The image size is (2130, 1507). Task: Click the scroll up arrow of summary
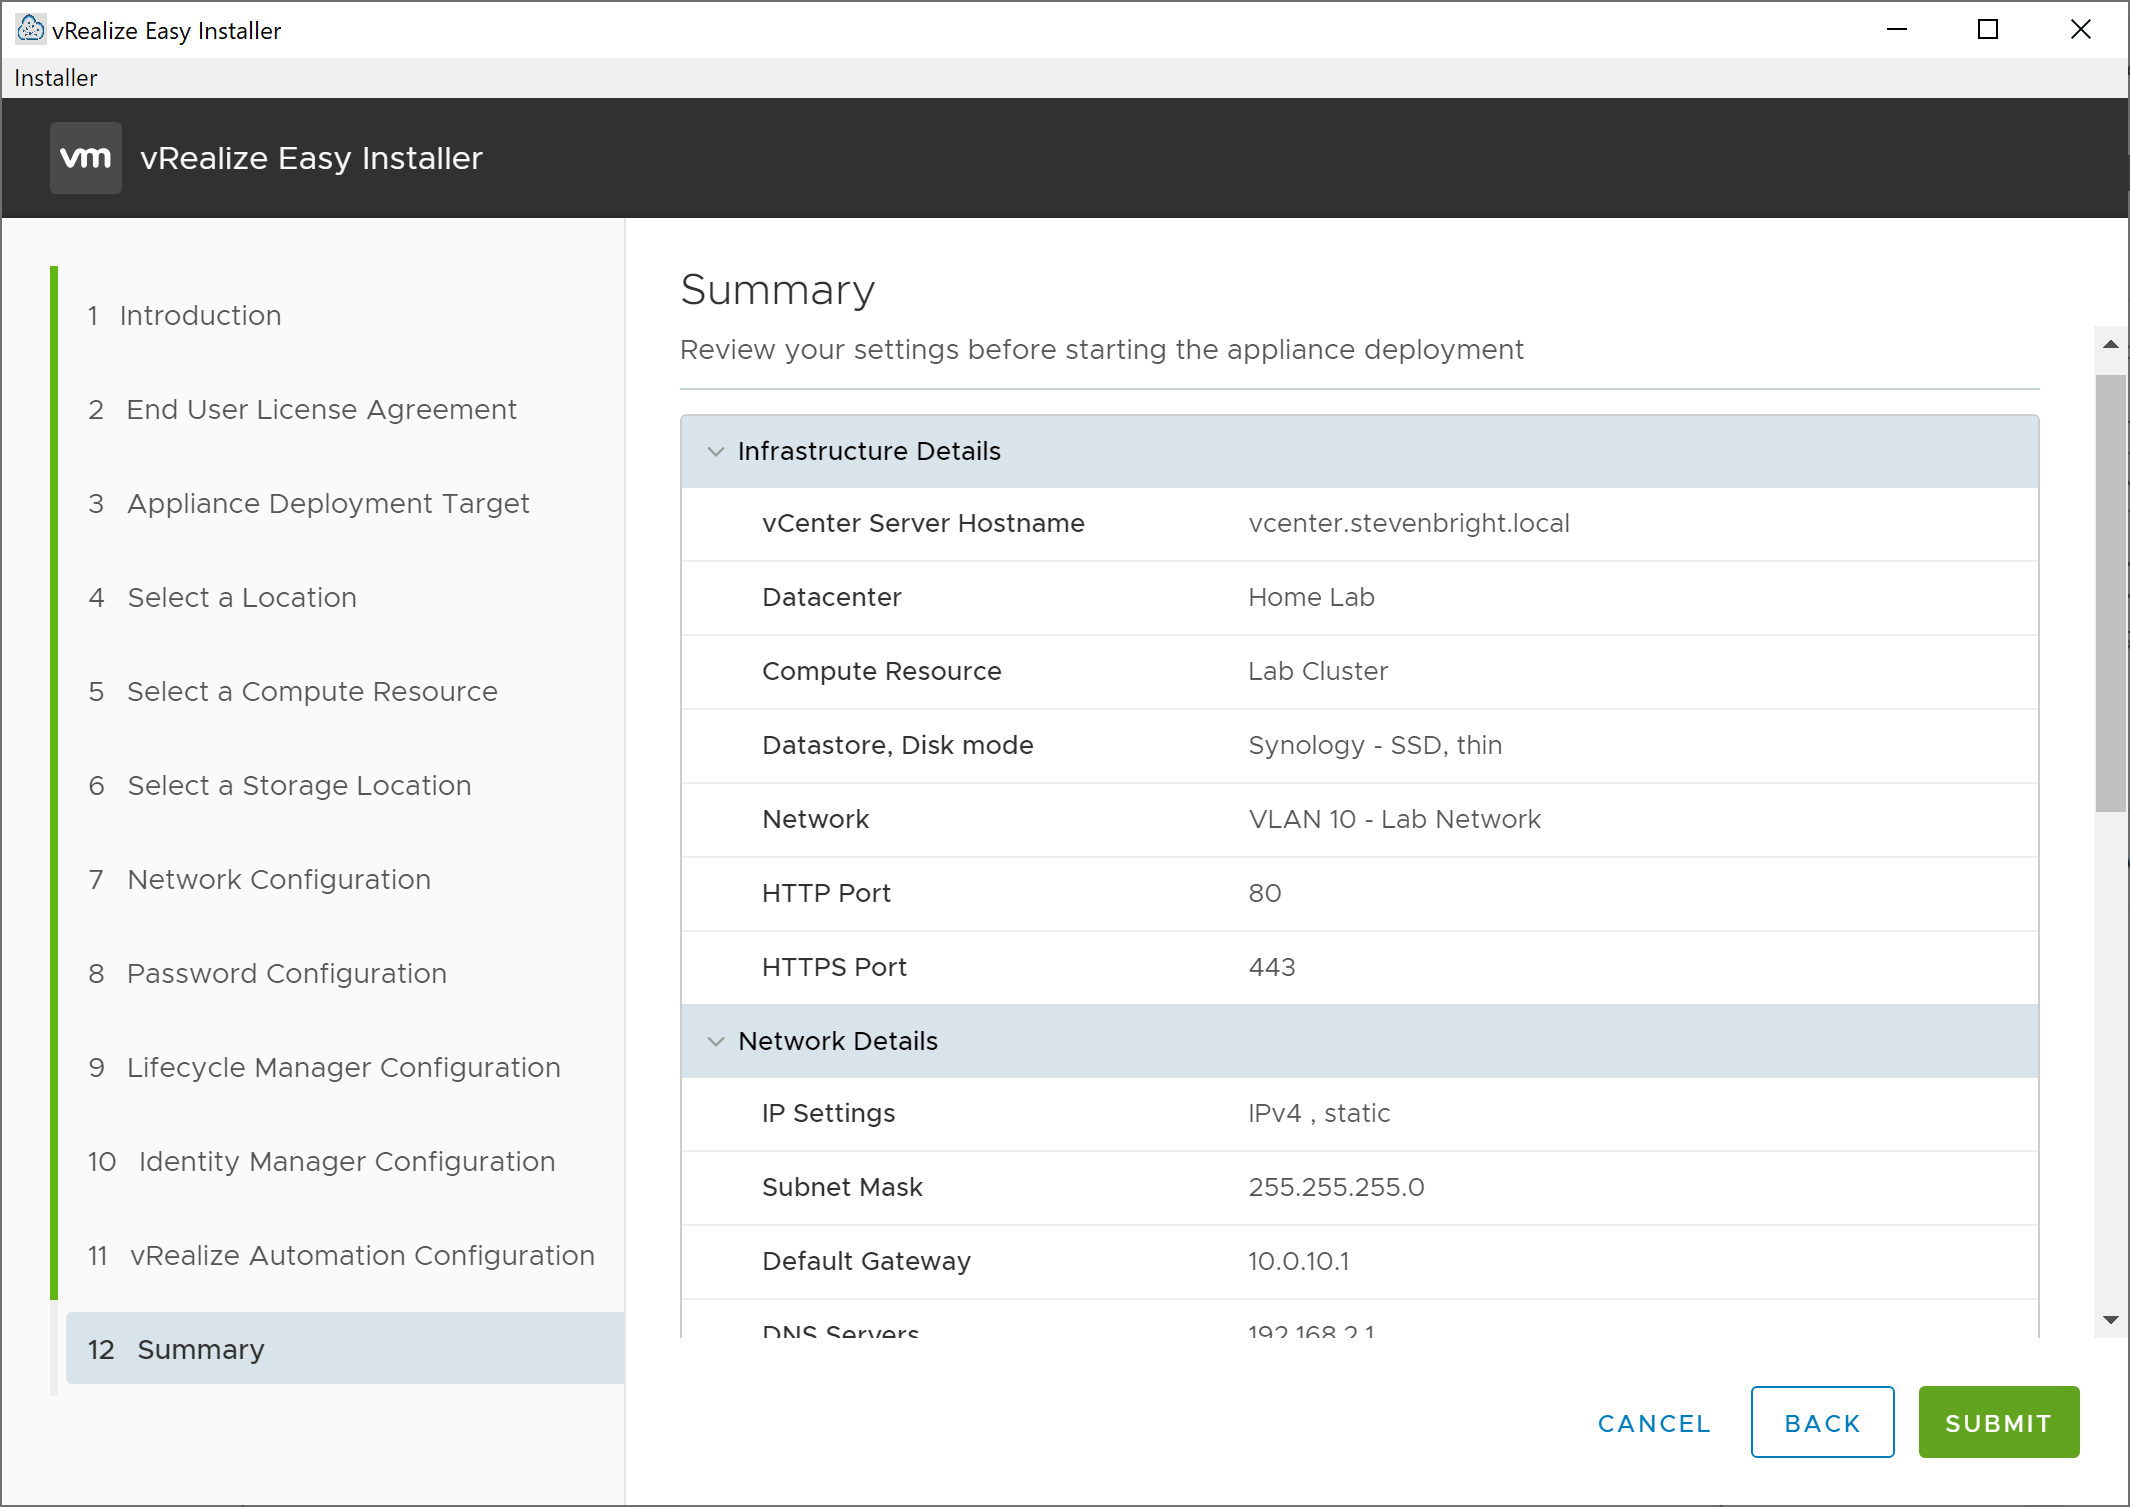[2111, 344]
